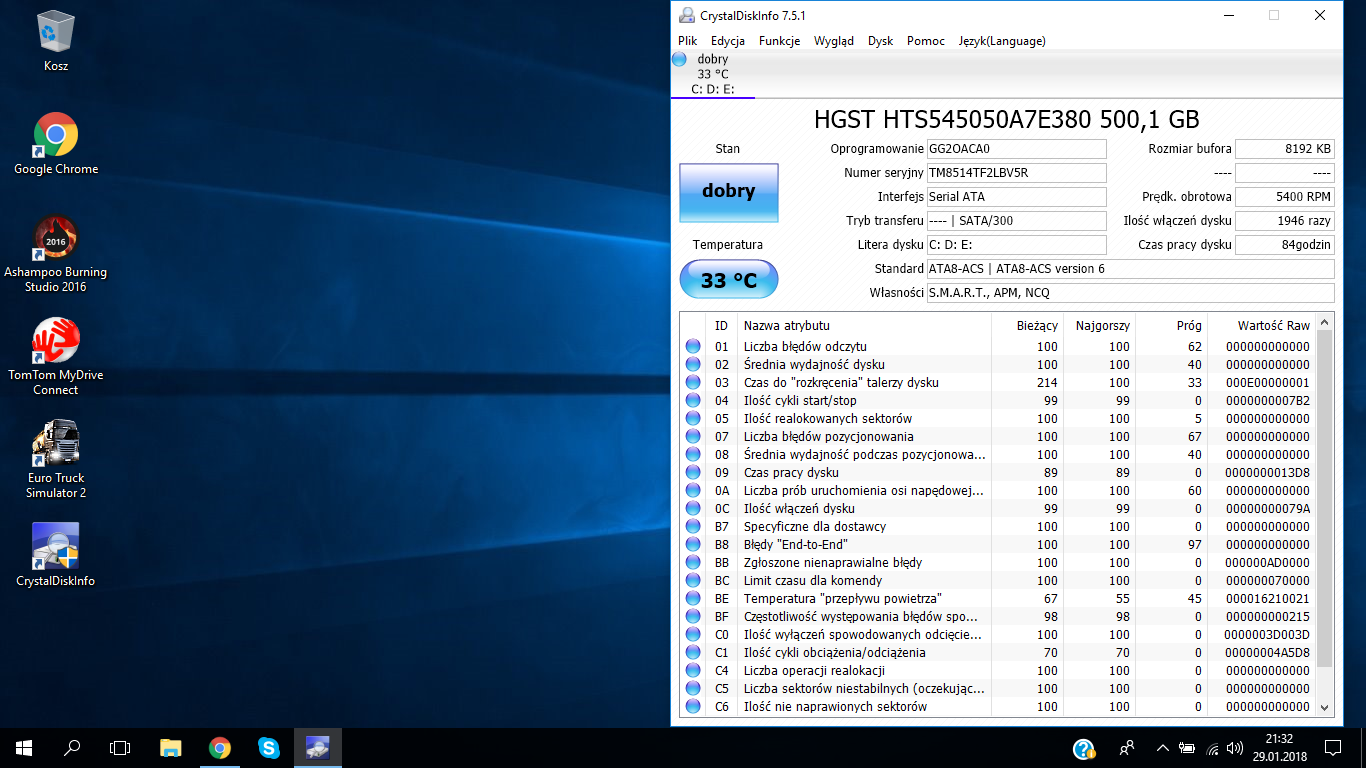Click the volume speaker tray icon
This screenshot has height=768, width=1366.
[1236, 748]
